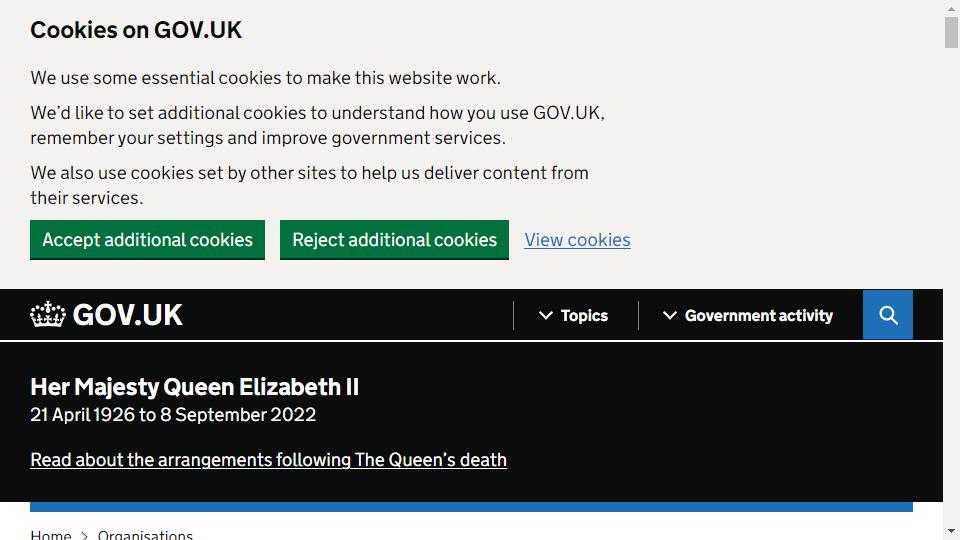
Task: Click the GOV.UK wordmark text
Action: (127, 315)
